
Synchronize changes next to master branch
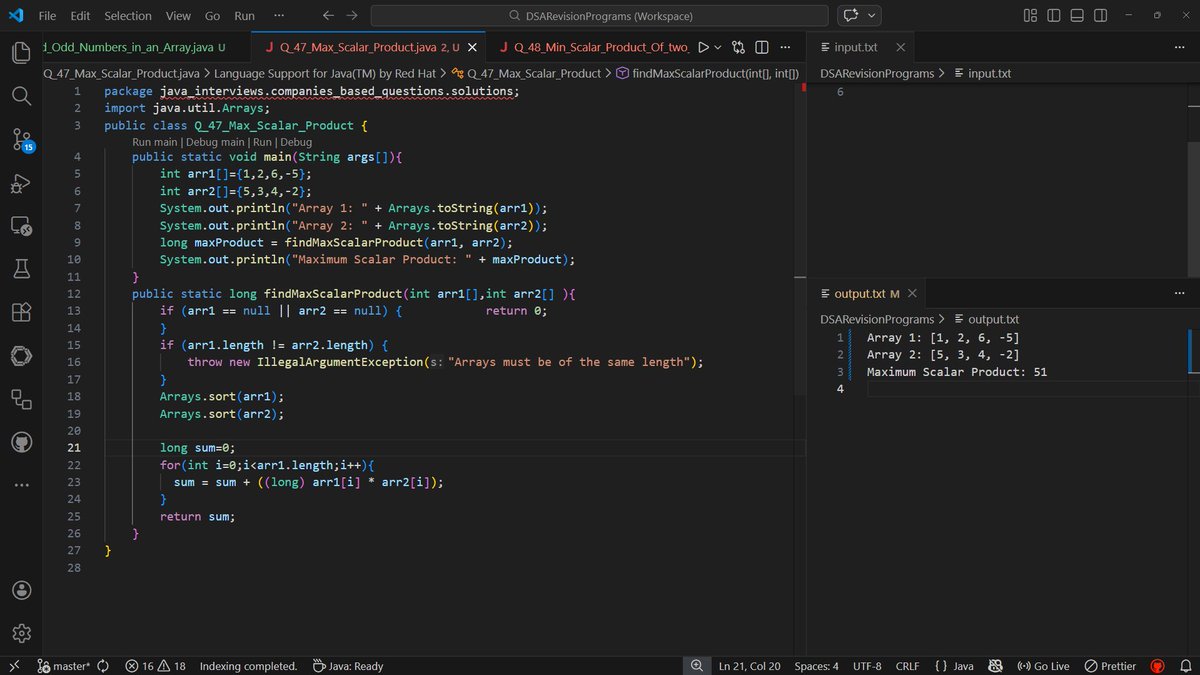pos(103,666)
